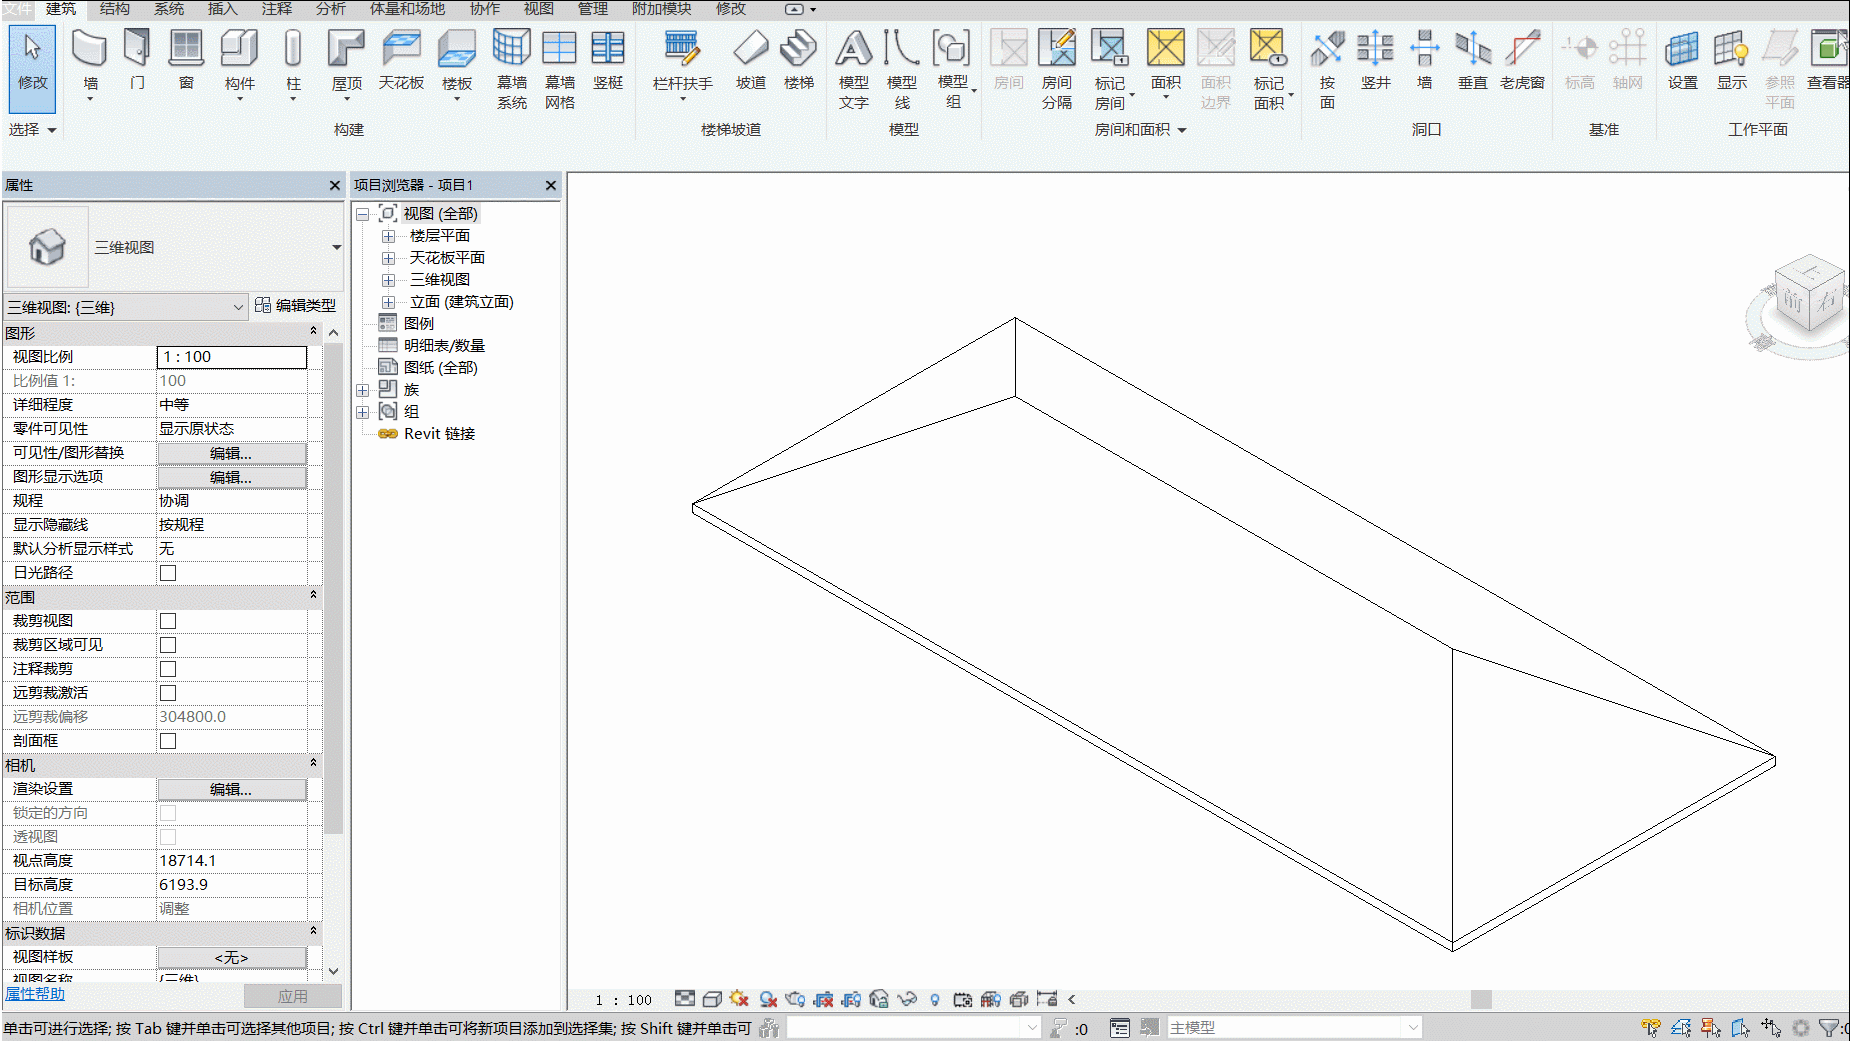Select the Model Text (模型文字) tool

pos(854,68)
